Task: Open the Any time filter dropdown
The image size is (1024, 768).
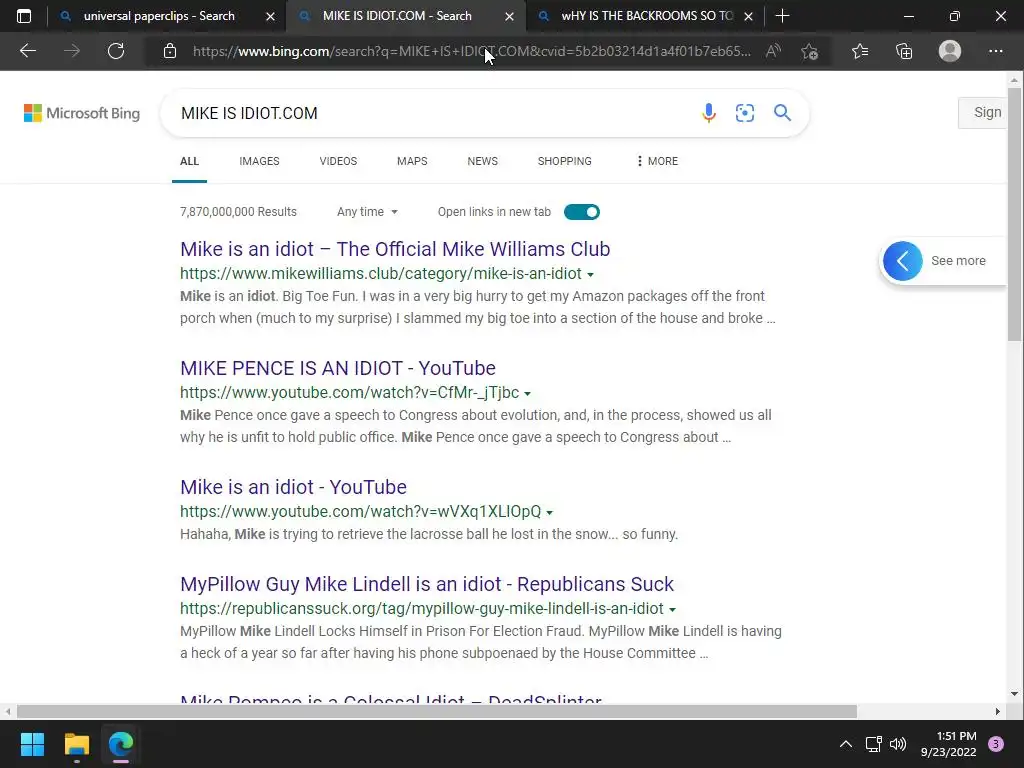Action: point(367,212)
